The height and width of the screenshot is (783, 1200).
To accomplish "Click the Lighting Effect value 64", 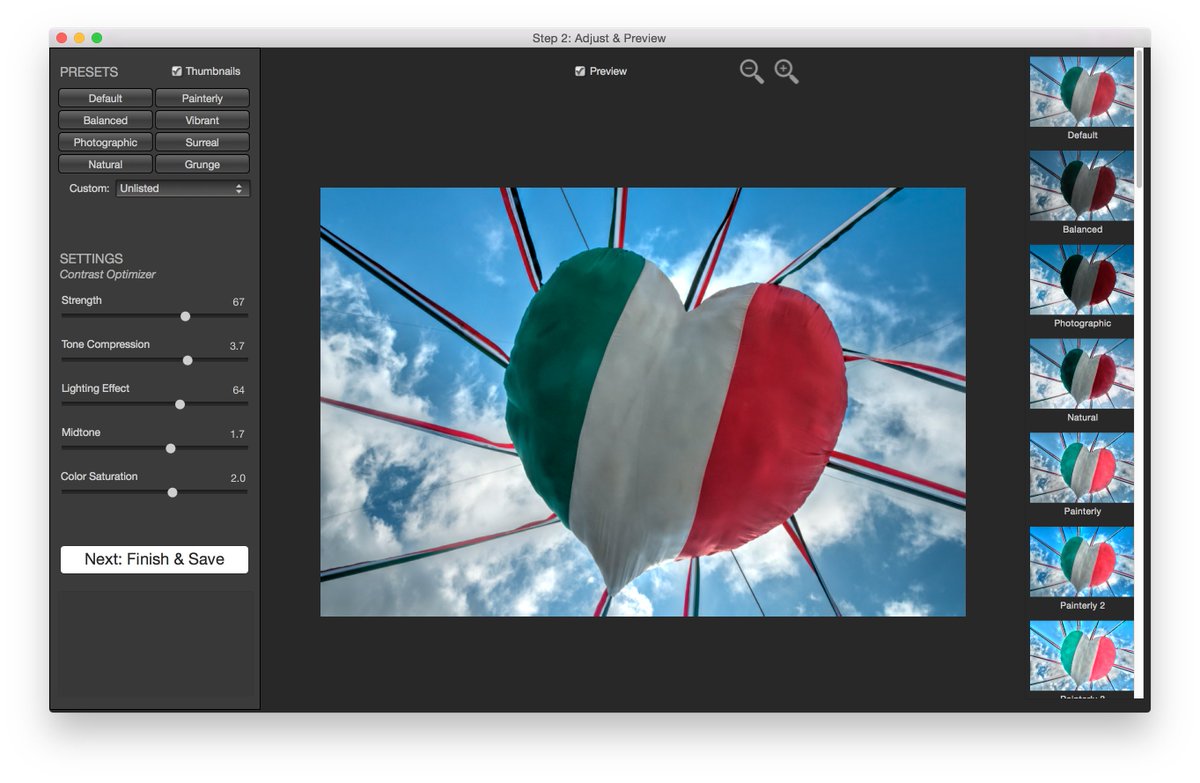I will (238, 390).
